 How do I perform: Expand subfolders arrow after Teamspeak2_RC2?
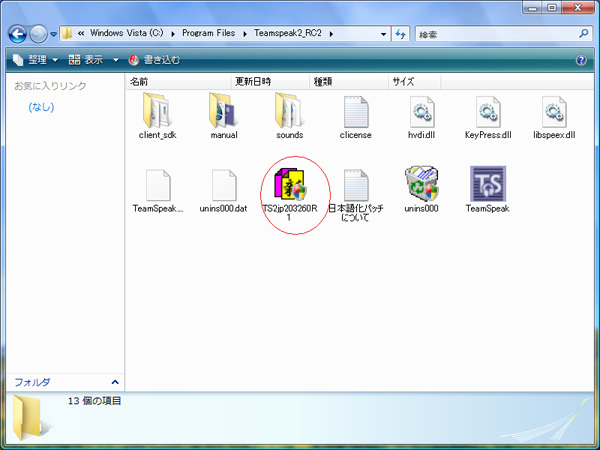(331, 34)
